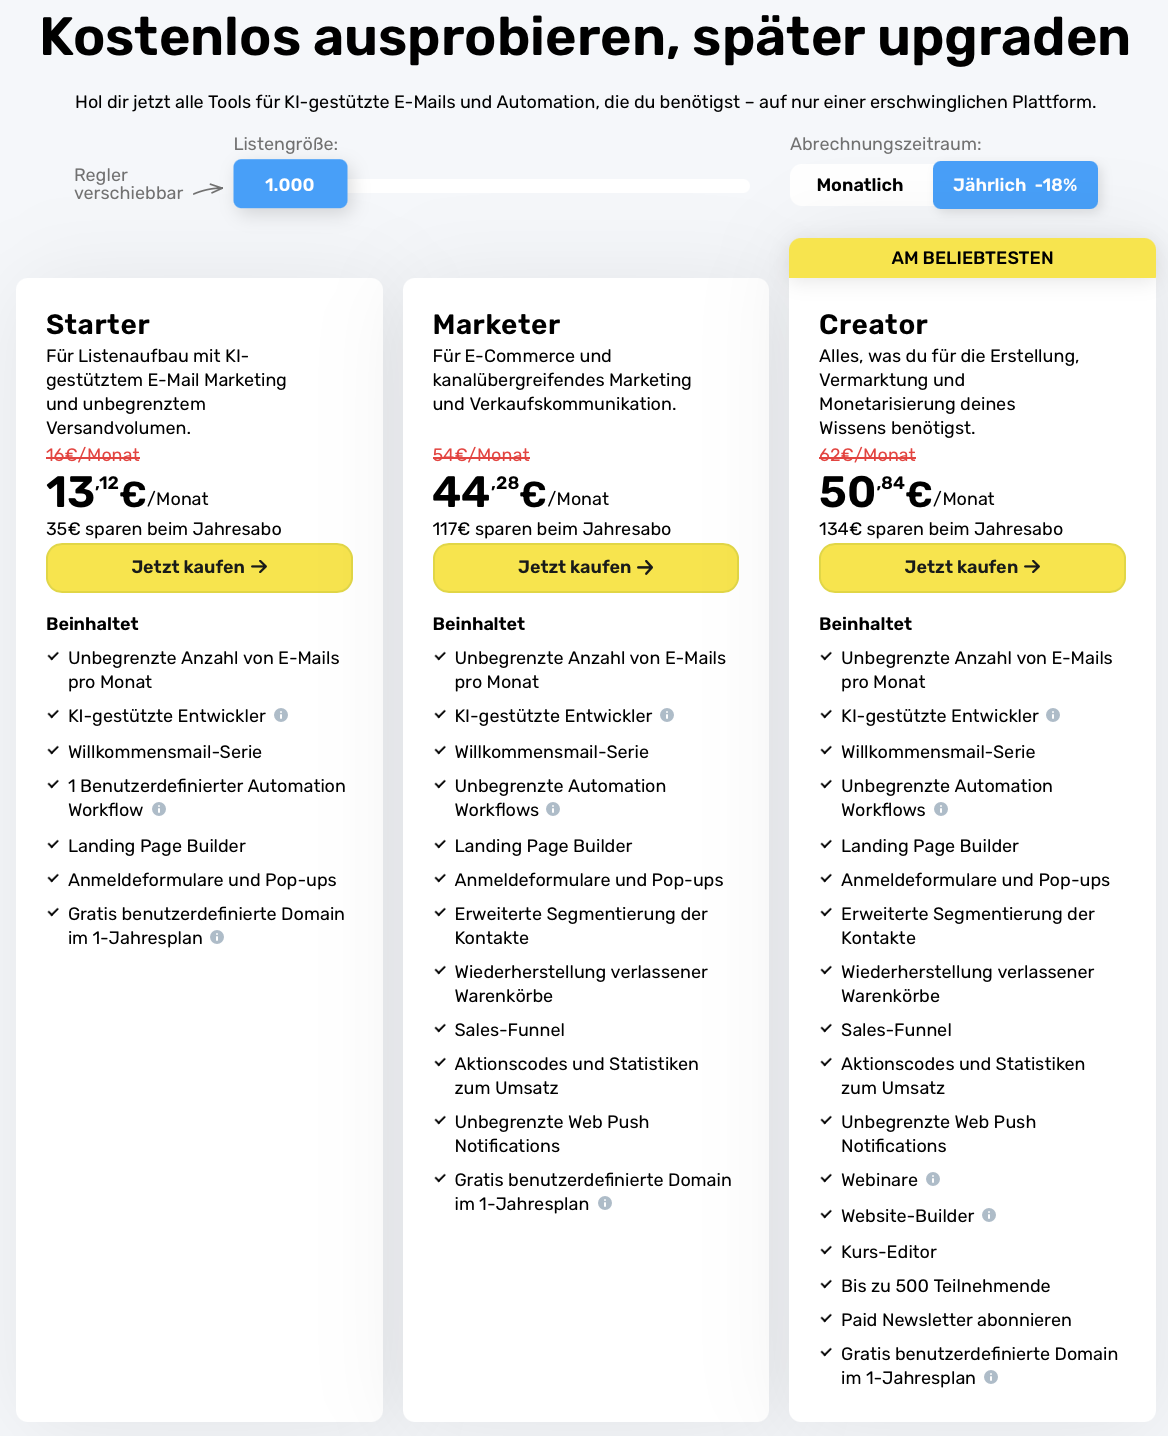Click info icon after Creator's Gratis Domain feature
The width and height of the screenshot is (1168, 1436).
(991, 1377)
